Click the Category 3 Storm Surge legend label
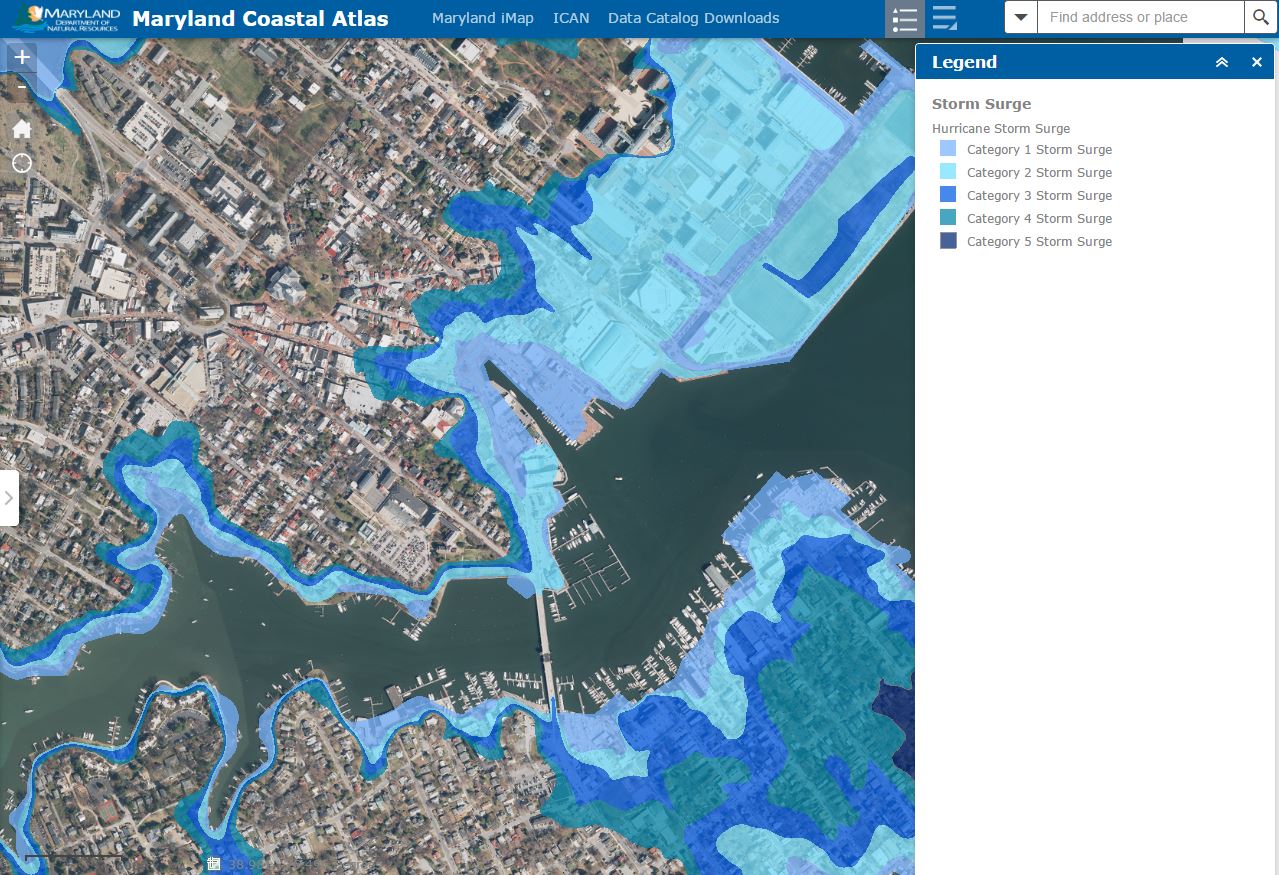 pyautogui.click(x=1039, y=195)
